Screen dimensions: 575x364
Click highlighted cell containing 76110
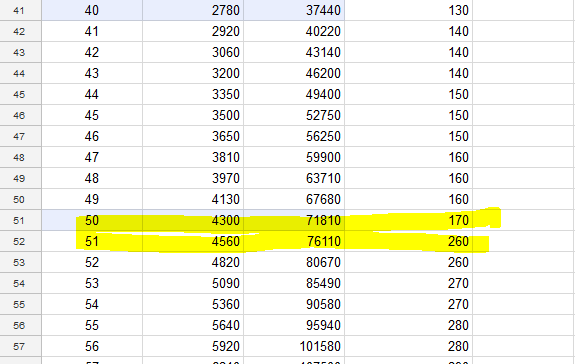[294, 241]
